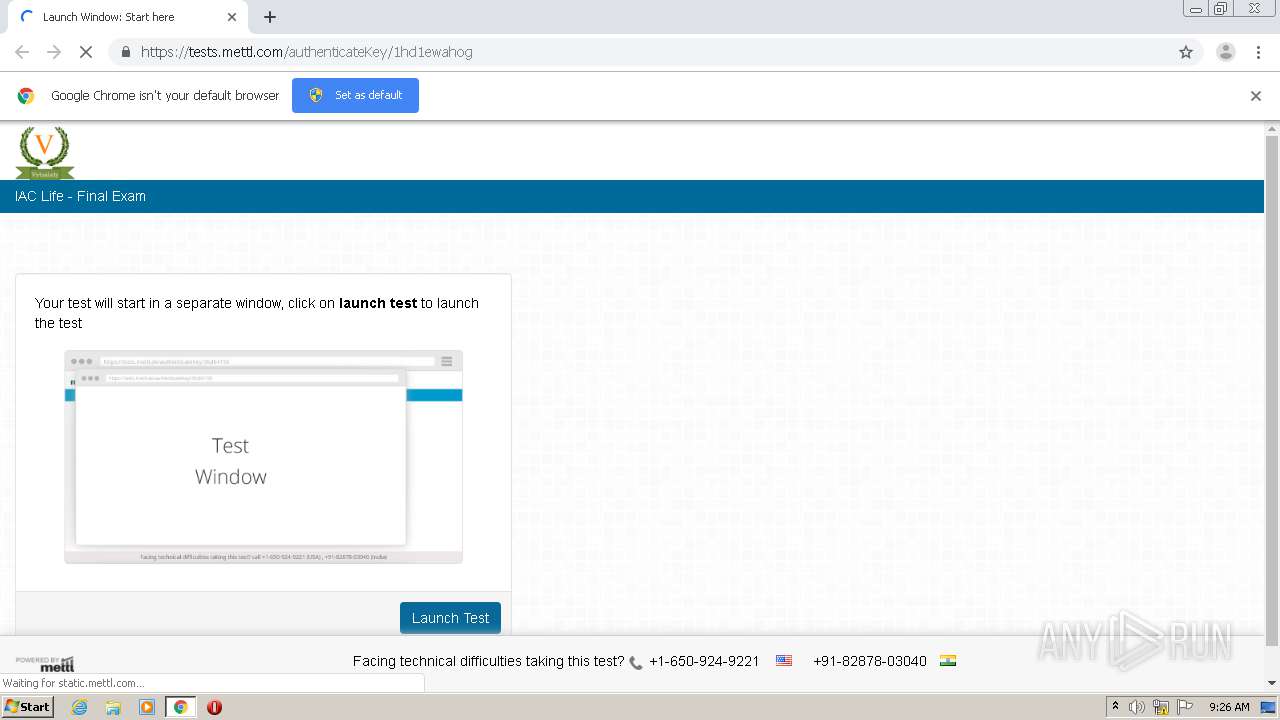1280x720 pixels.
Task: Click the site security padlock icon
Action: coord(125,52)
